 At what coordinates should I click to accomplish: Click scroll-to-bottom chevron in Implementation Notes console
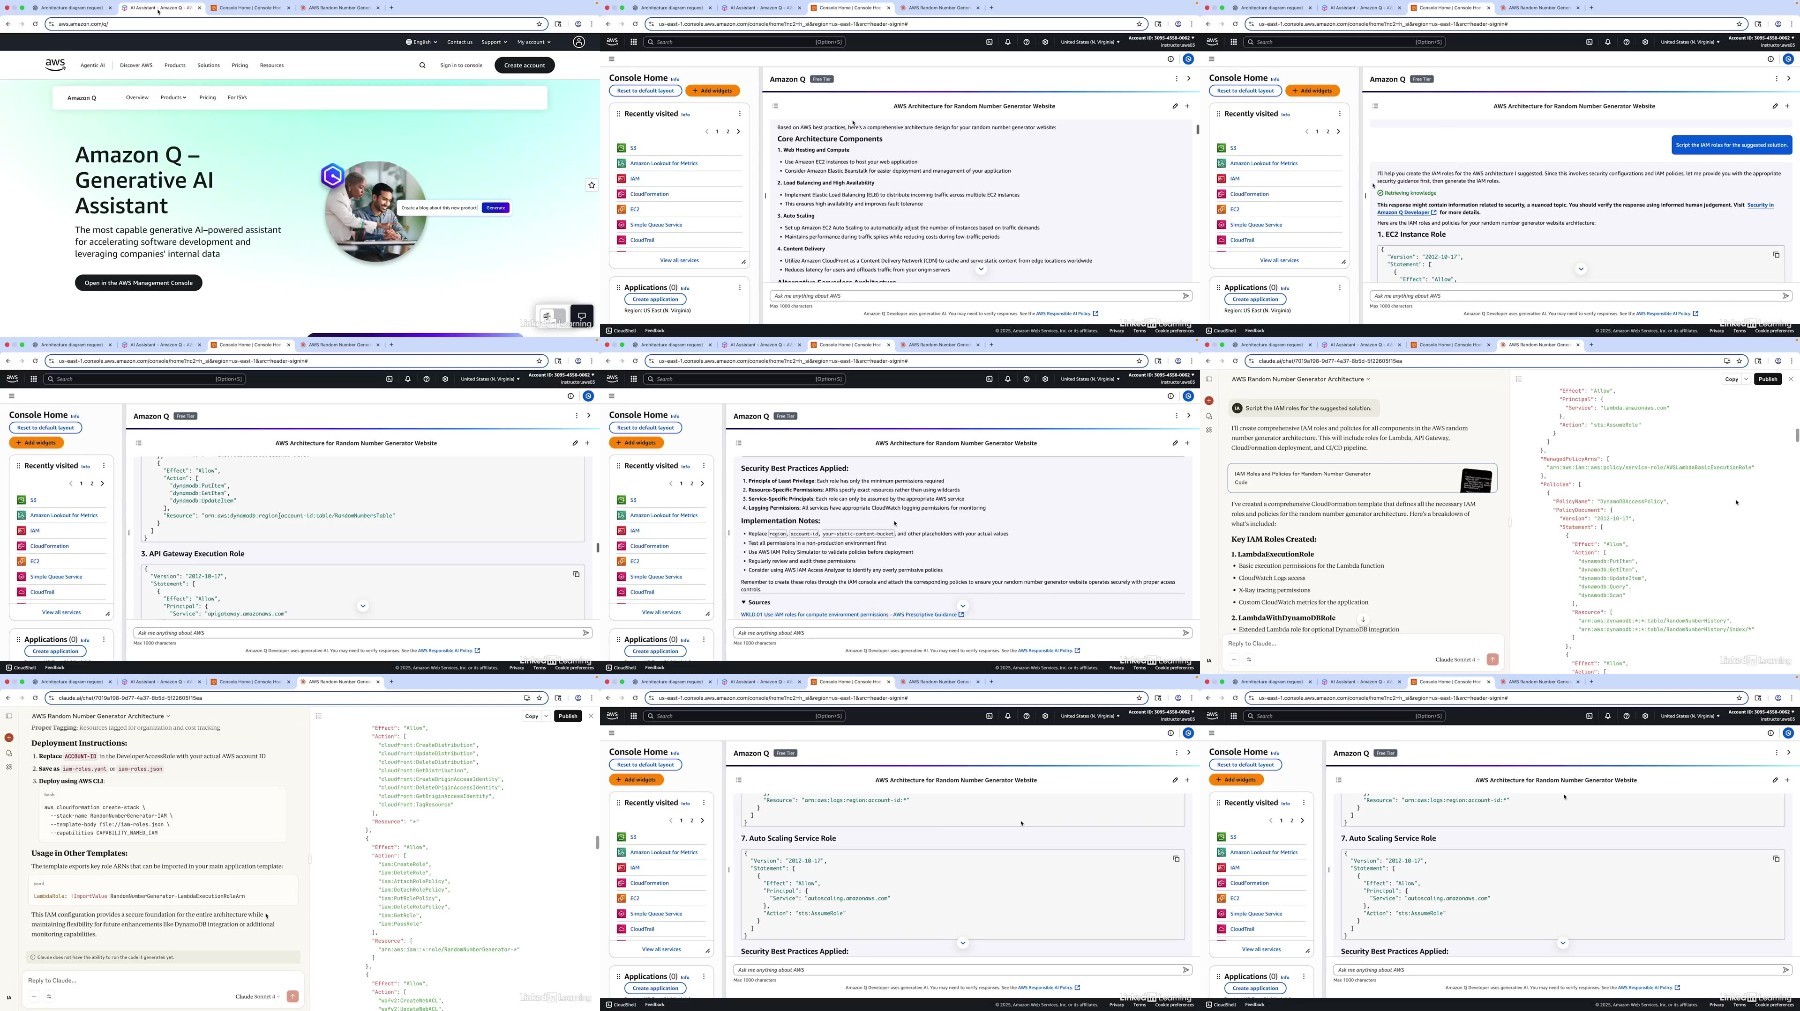click(963, 605)
